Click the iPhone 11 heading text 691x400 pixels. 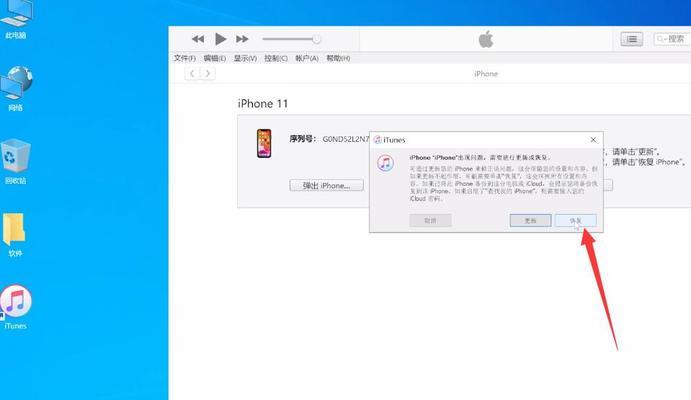pos(263,104)
